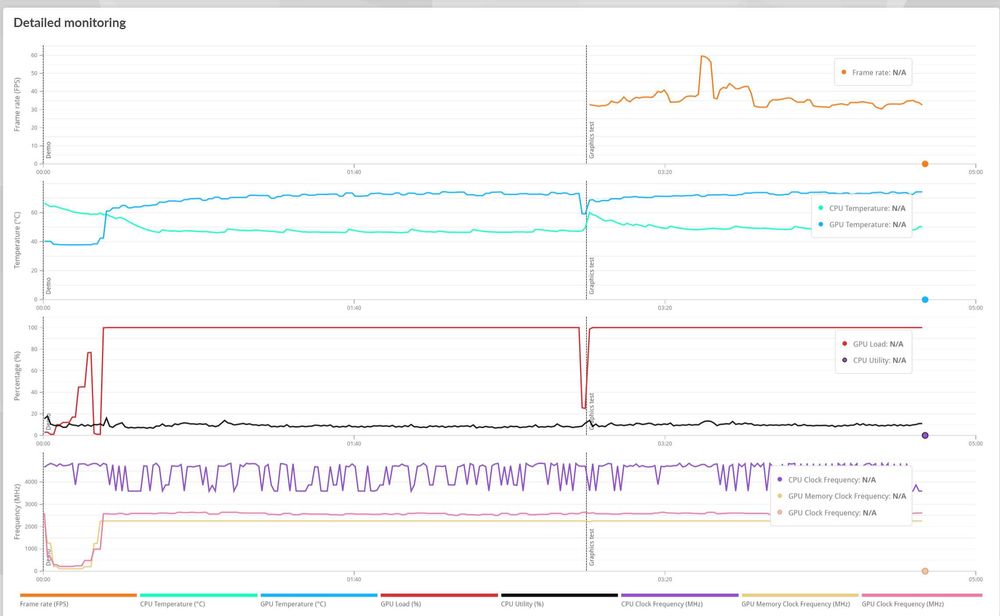Click the blue end dot on temperature chart

(x=925, y=300)
